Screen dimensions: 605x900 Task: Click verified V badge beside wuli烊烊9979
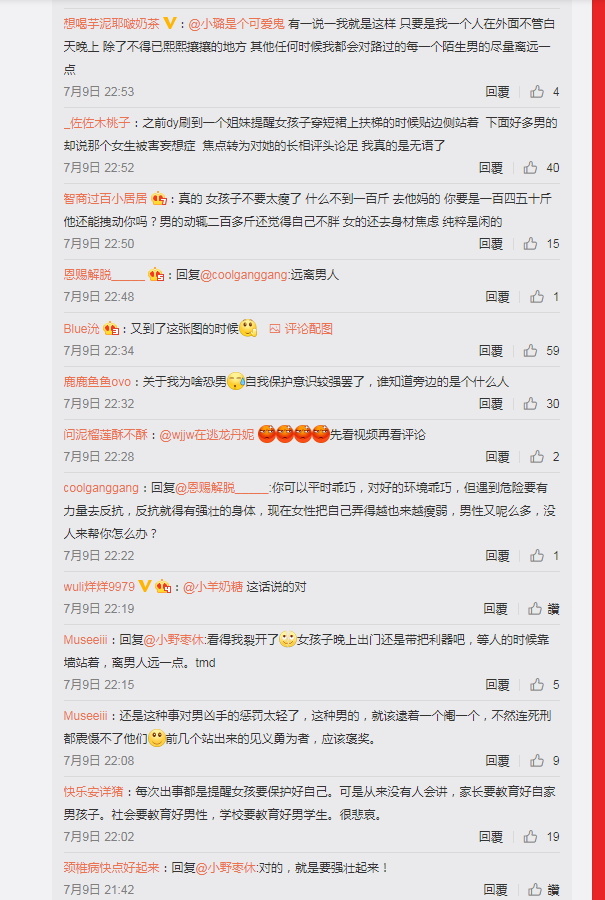(145, 586)
